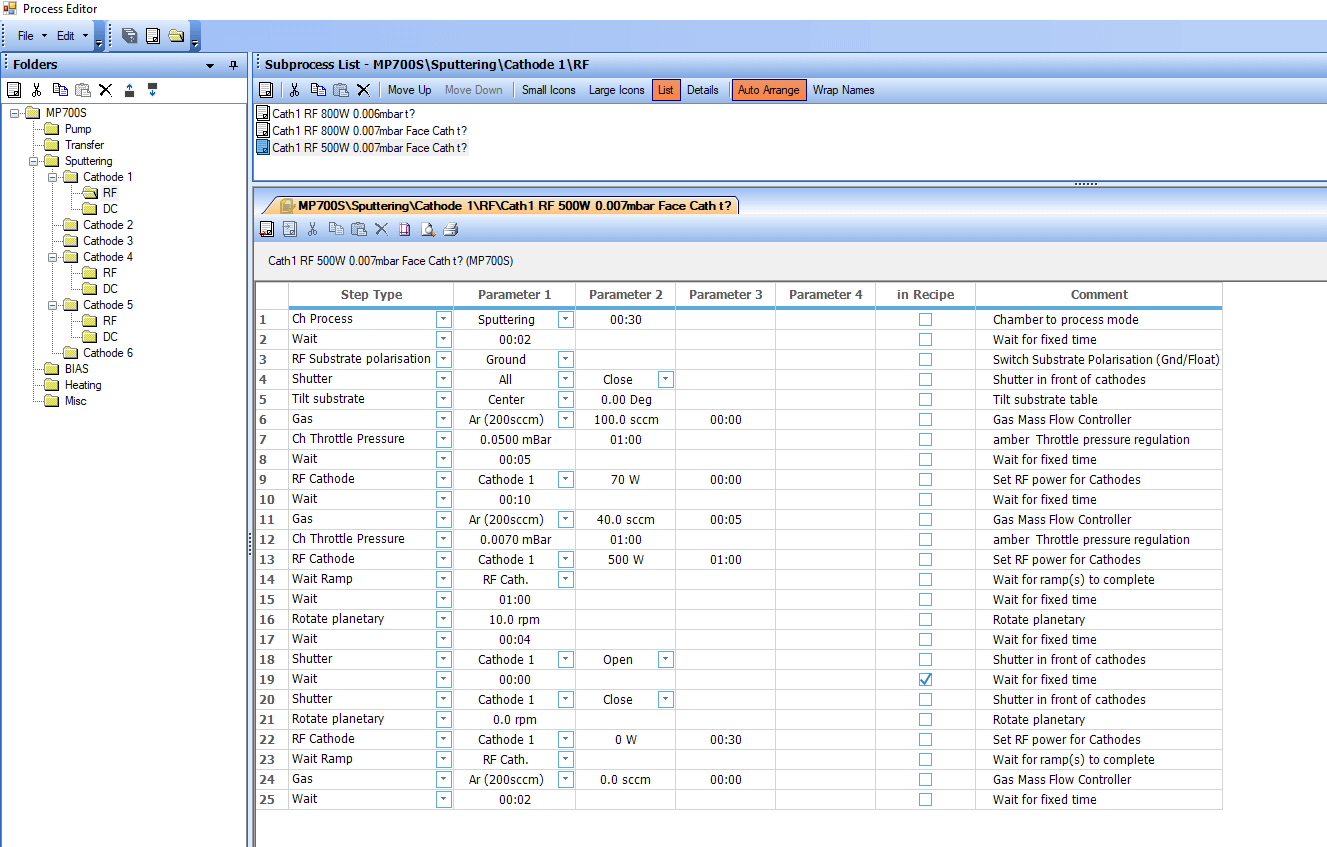Click the Move Up button
Image resolution: width=1327 pixels, height=847 pixels.
[409, 89]
